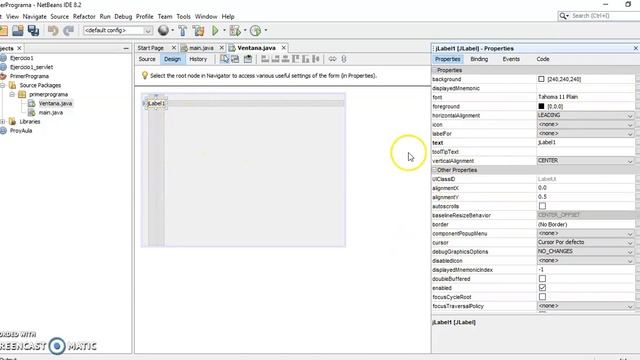Toggle the autoscrolls checkbox
Viewport: 640px width, 360px height.
tap(542, 206)
